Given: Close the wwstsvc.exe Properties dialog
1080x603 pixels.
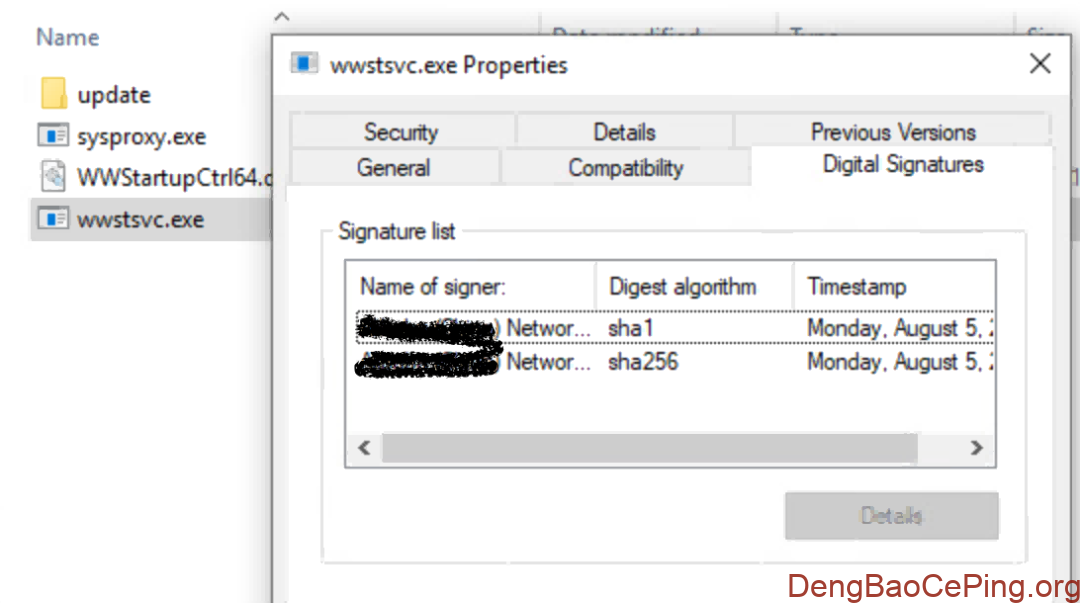Looking at the screenshot, I should [1040, 65].
